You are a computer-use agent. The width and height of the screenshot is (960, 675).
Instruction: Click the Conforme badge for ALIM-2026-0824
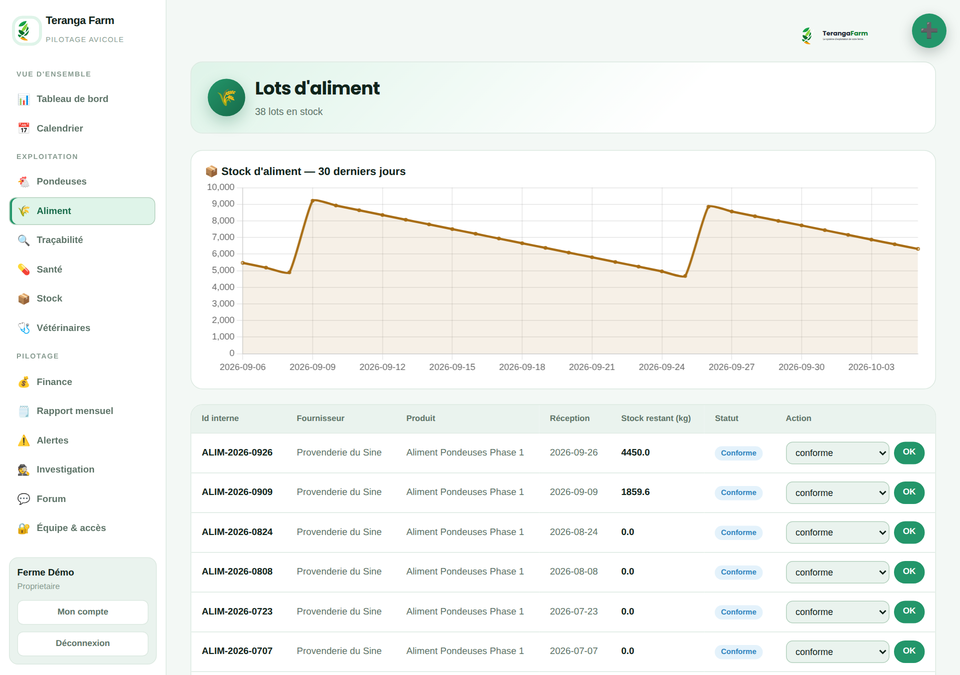[x=738, y=533]
